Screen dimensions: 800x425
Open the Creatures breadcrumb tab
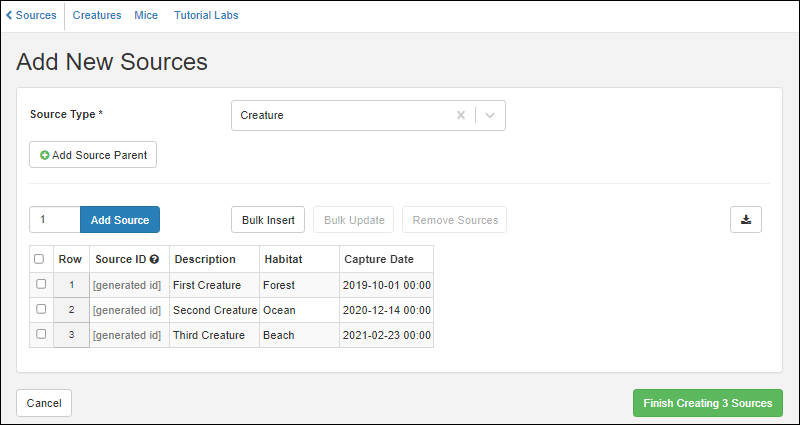pyautogui.click(x=97, y=16)
